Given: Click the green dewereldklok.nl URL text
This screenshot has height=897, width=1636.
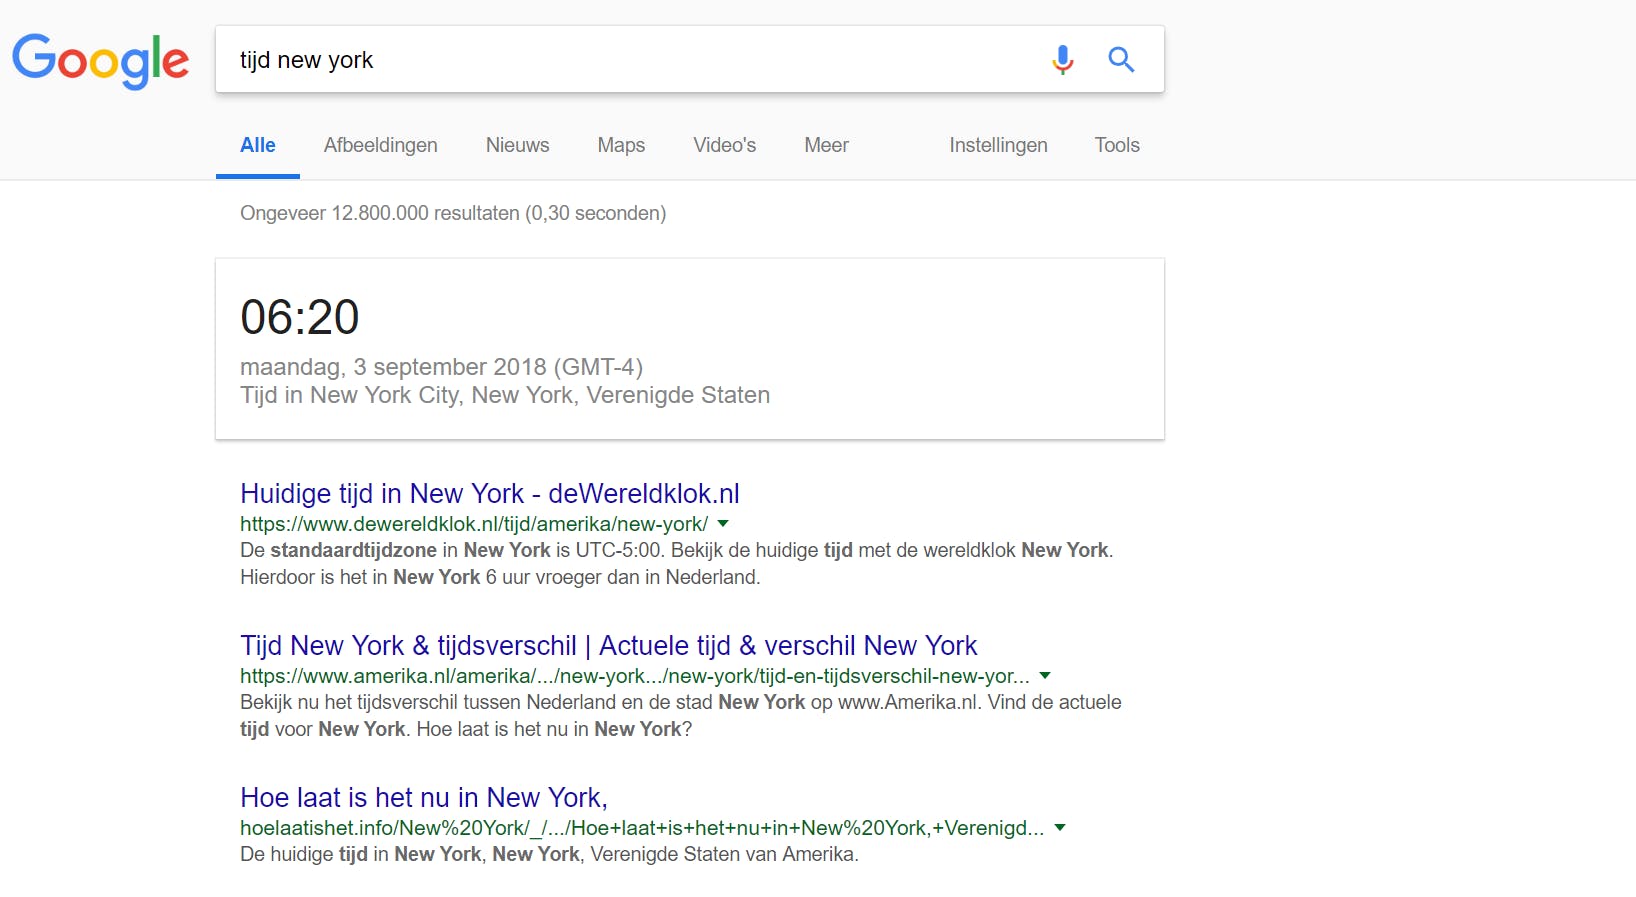Looking at the screenshot, I should [x=474, y=523].
